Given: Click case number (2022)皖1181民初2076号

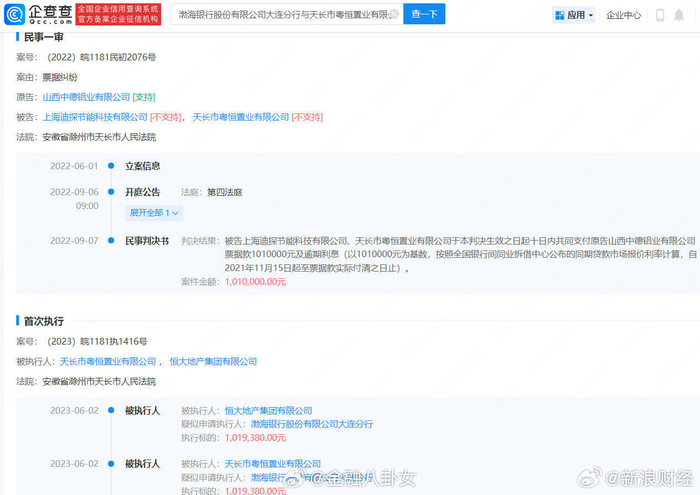Looking at the screenshot, I should (x=102, y=57).
